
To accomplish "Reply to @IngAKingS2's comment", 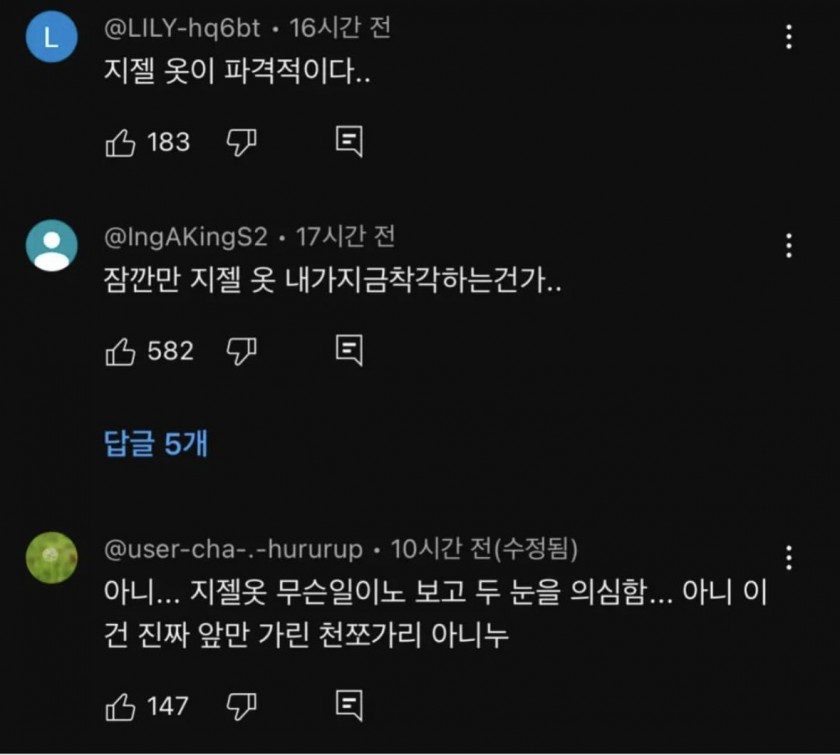I will coord(349,350).
